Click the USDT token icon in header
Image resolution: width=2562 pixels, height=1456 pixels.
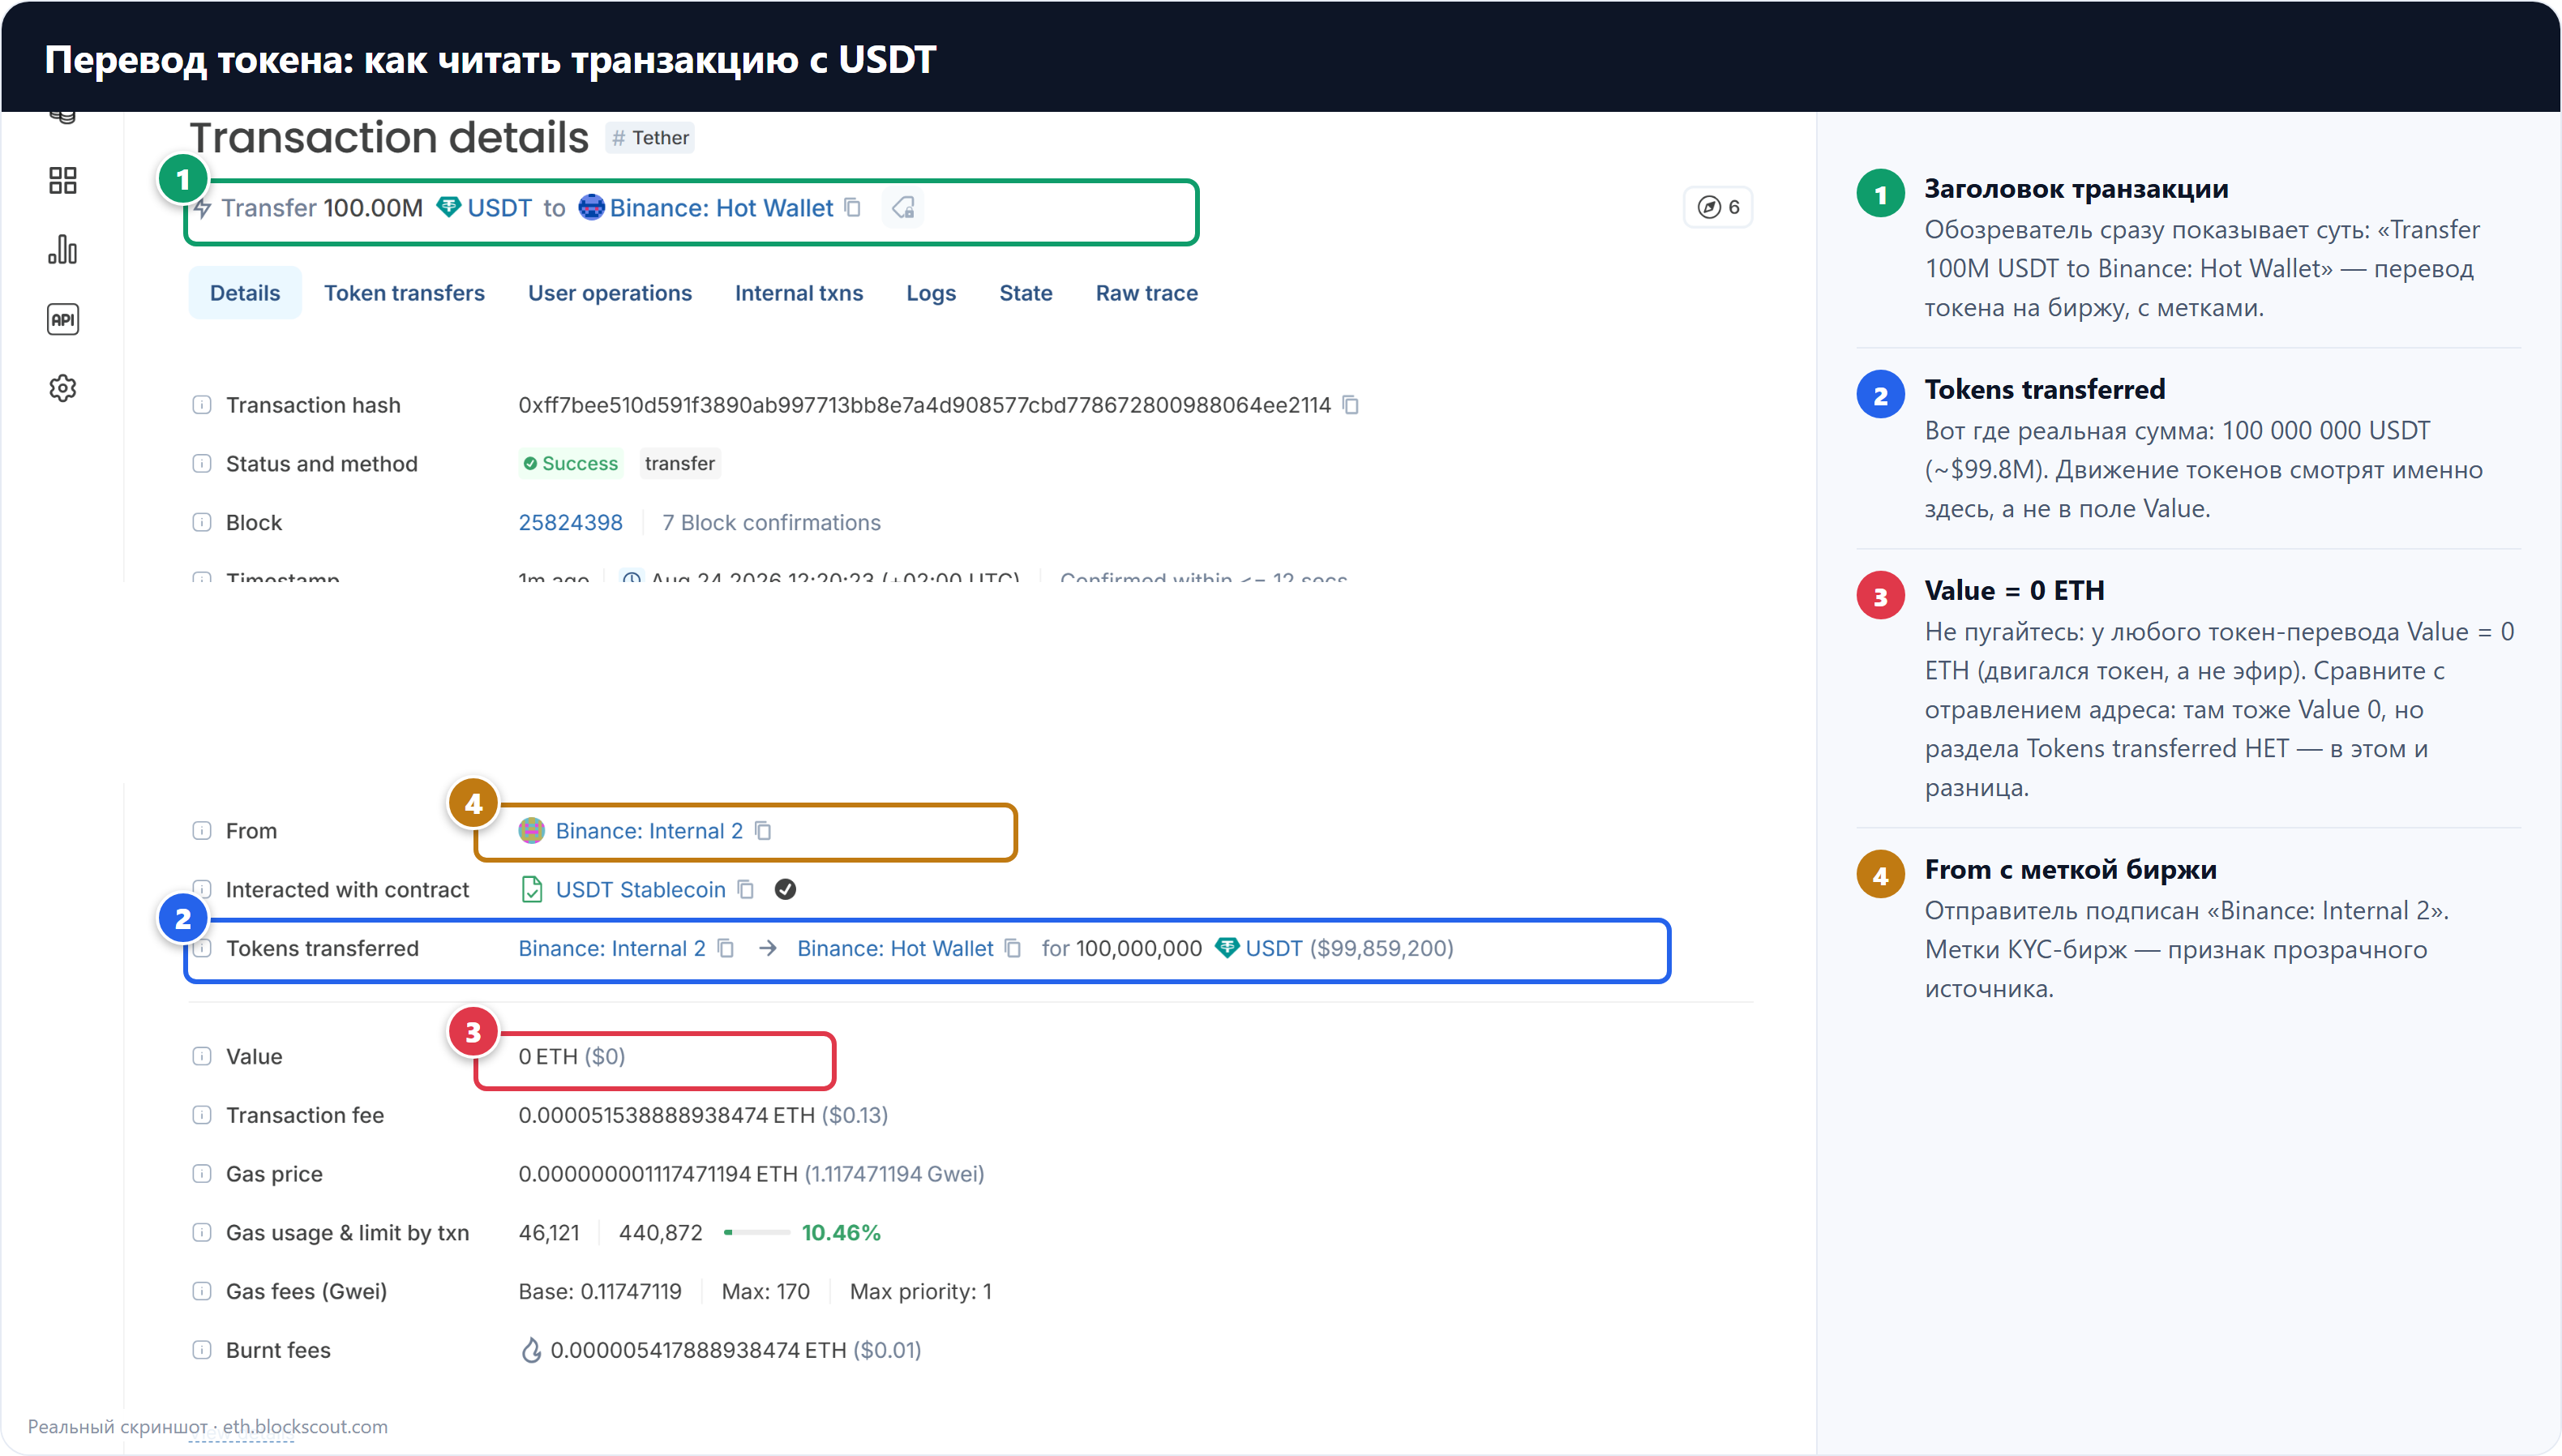pos(449,208)
